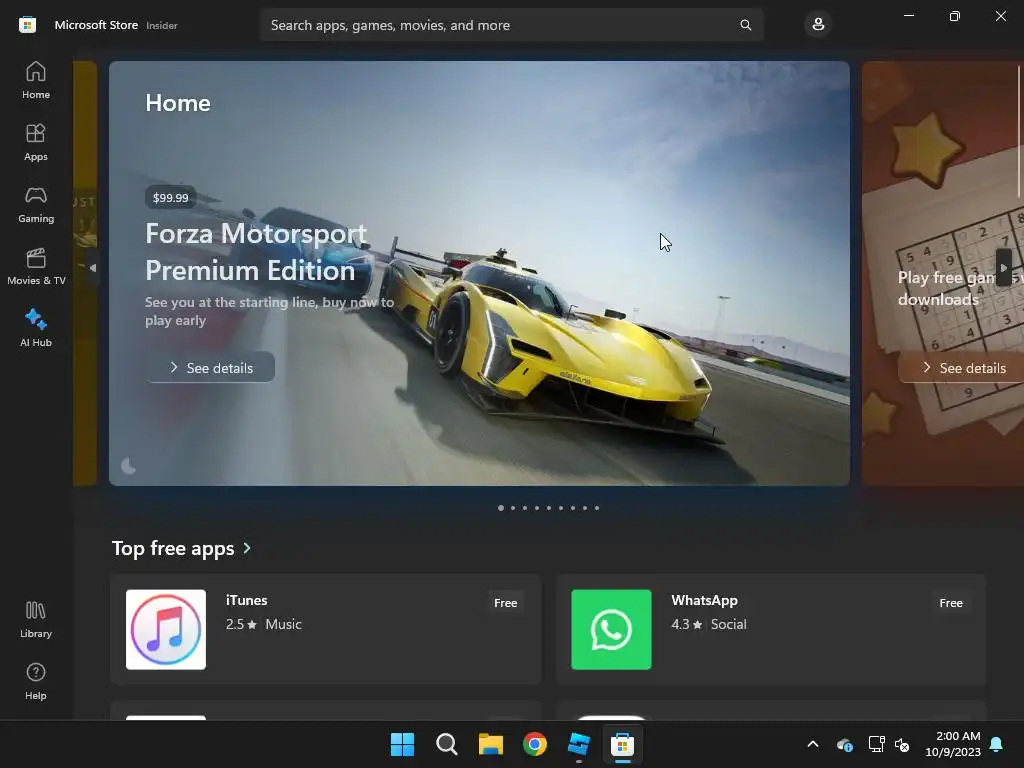This screenshot has height=768, width=1024.
Task: Click the WhatsApp app icon
Action: pos(611,630)
